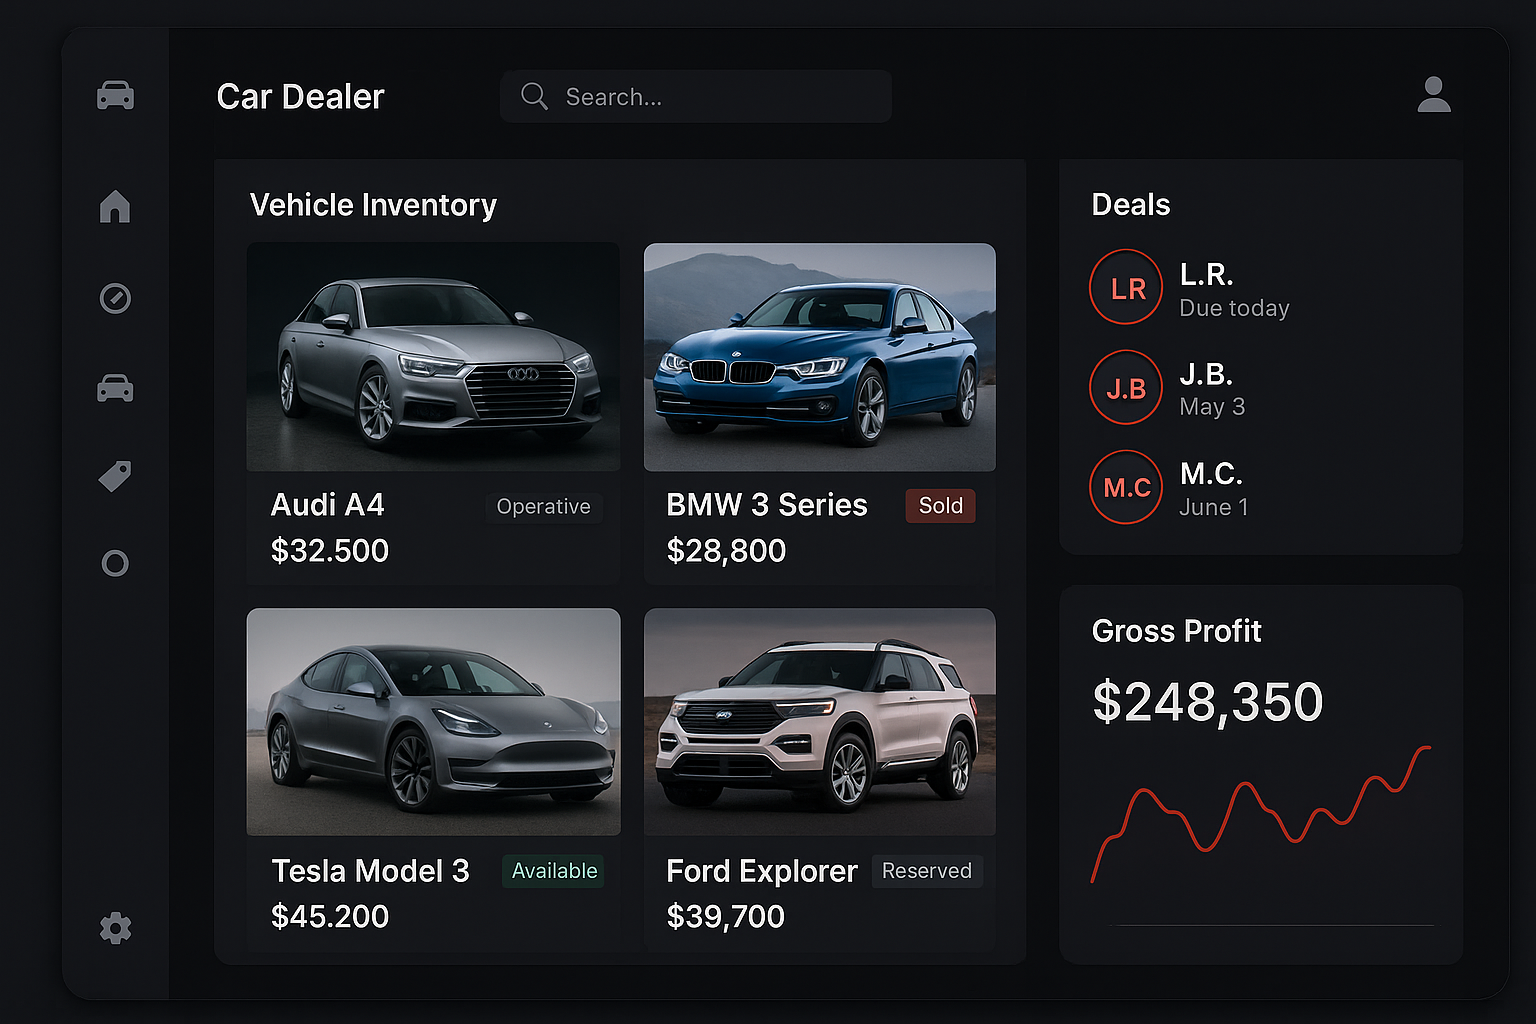
Task: Open the J.B. deal name
Action: tap(1206, 374)
